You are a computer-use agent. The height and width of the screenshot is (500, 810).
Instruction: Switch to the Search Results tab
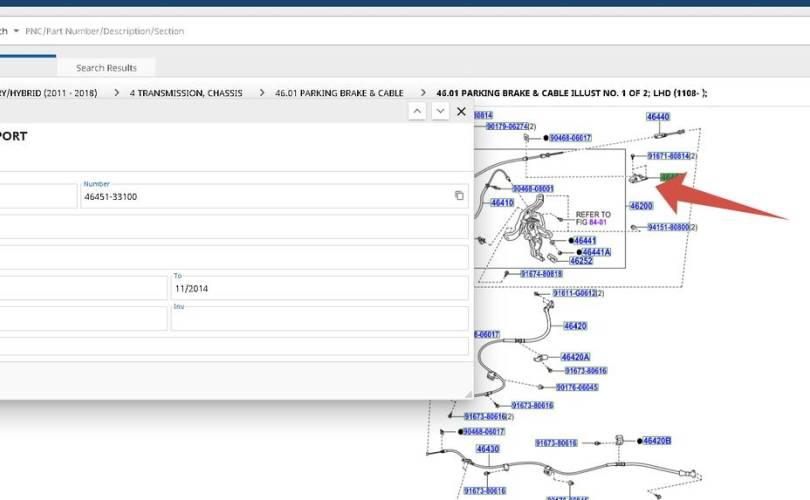point(107,67)
